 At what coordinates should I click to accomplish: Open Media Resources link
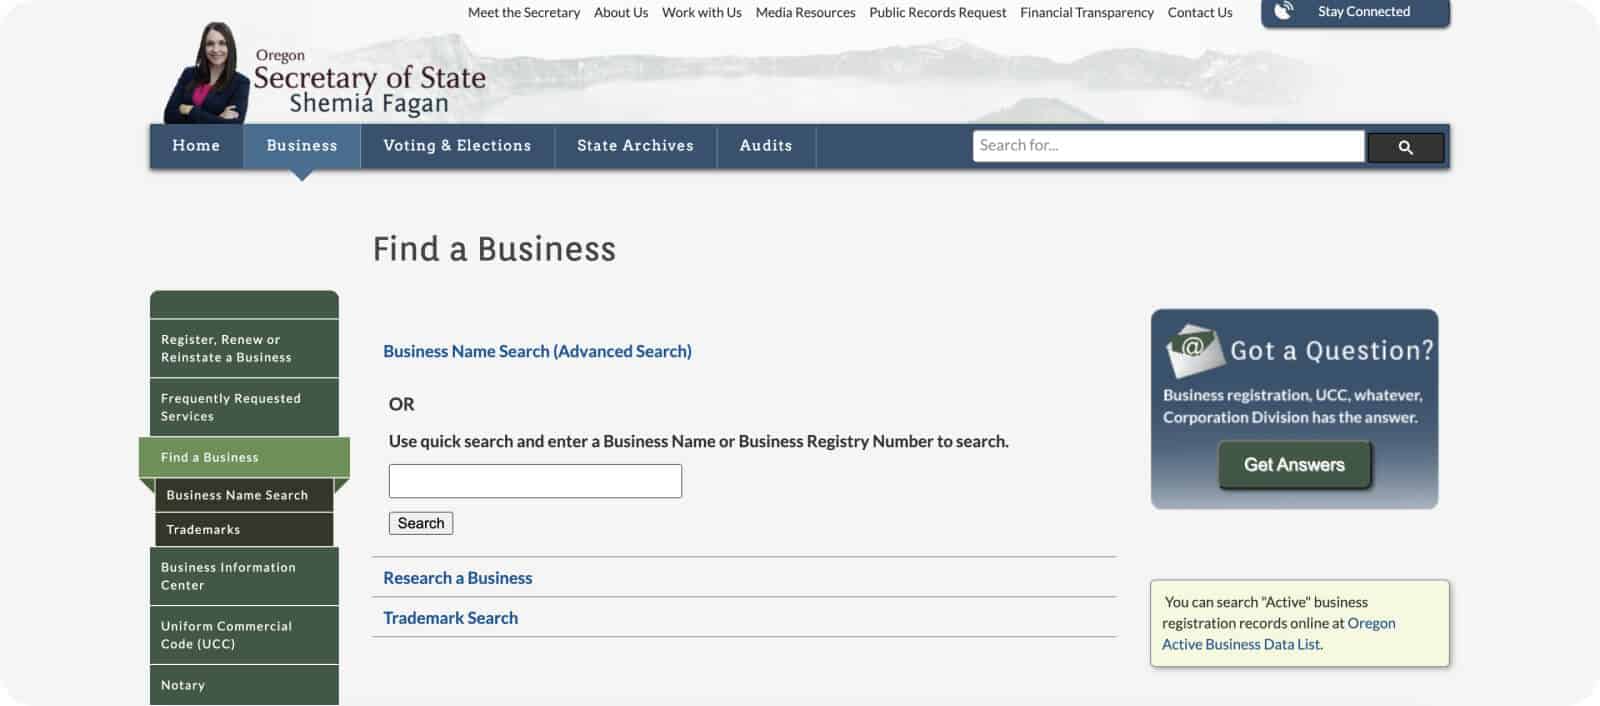806,13
